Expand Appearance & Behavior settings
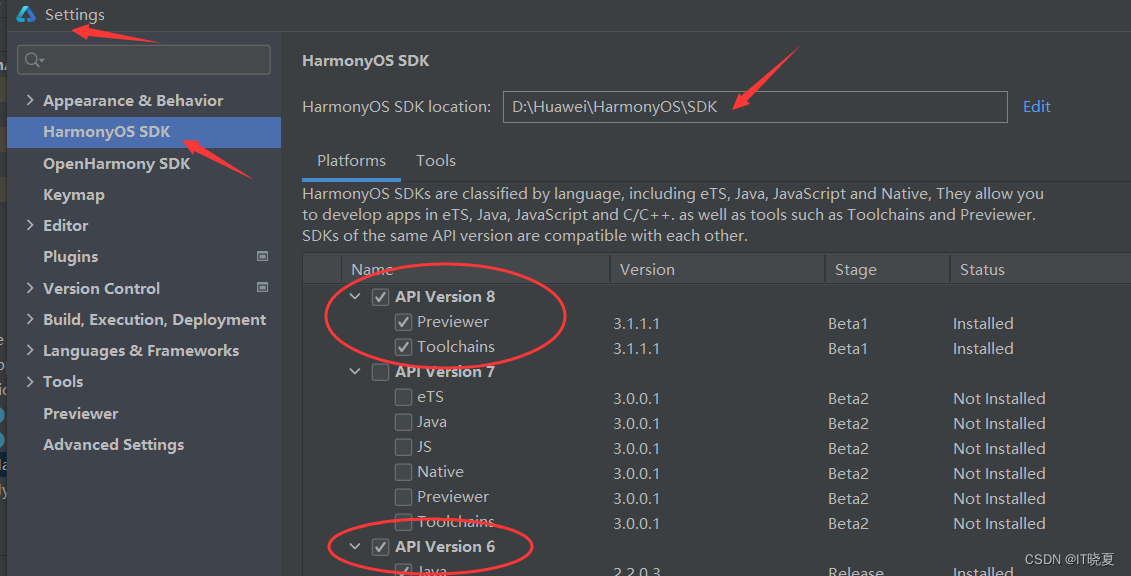This screenshot has width=1131, height=576. tap(30, 100)
